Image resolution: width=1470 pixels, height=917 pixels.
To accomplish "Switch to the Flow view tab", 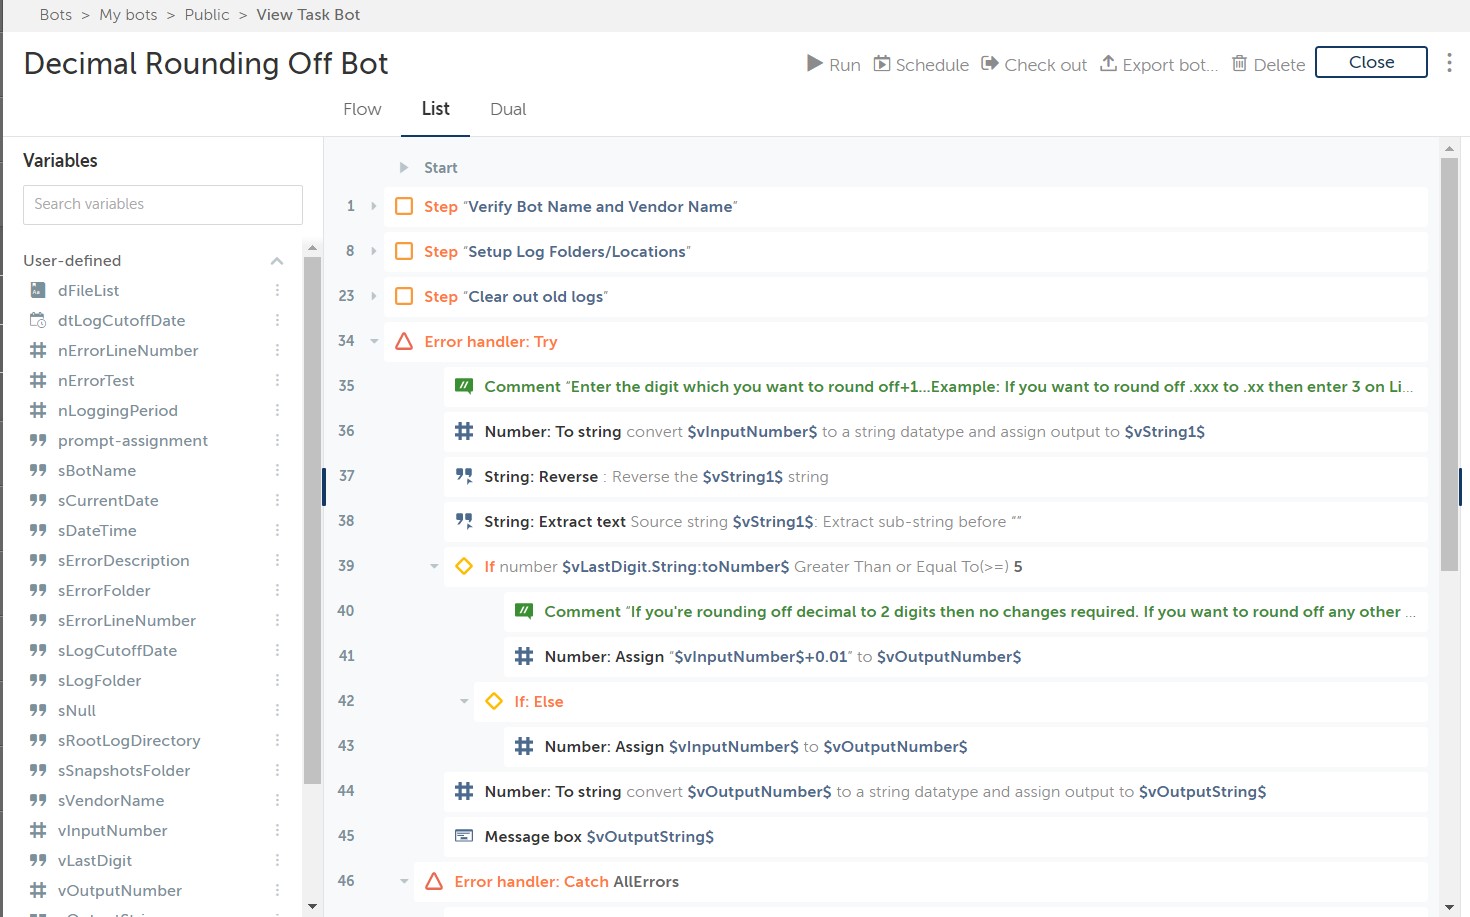I will (x=362, y=109).
